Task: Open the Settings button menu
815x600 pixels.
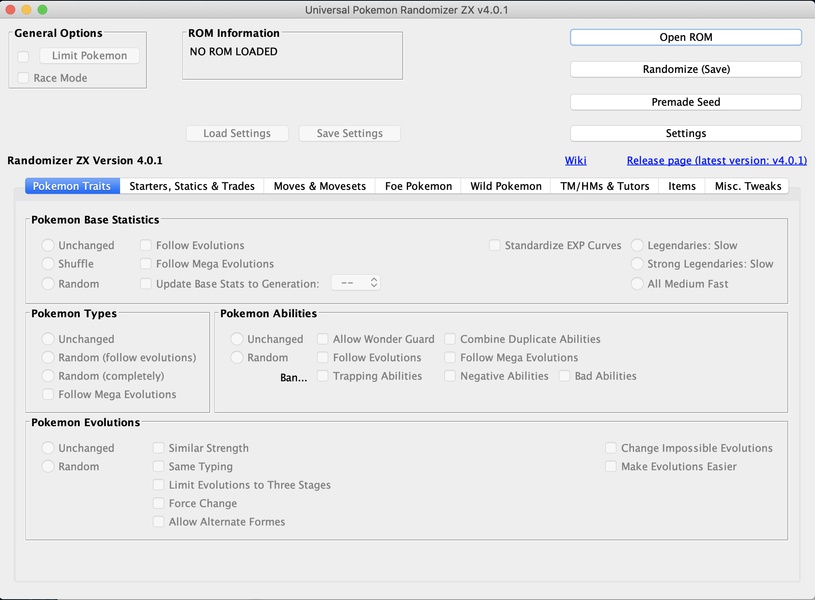Action: (685, 133)
